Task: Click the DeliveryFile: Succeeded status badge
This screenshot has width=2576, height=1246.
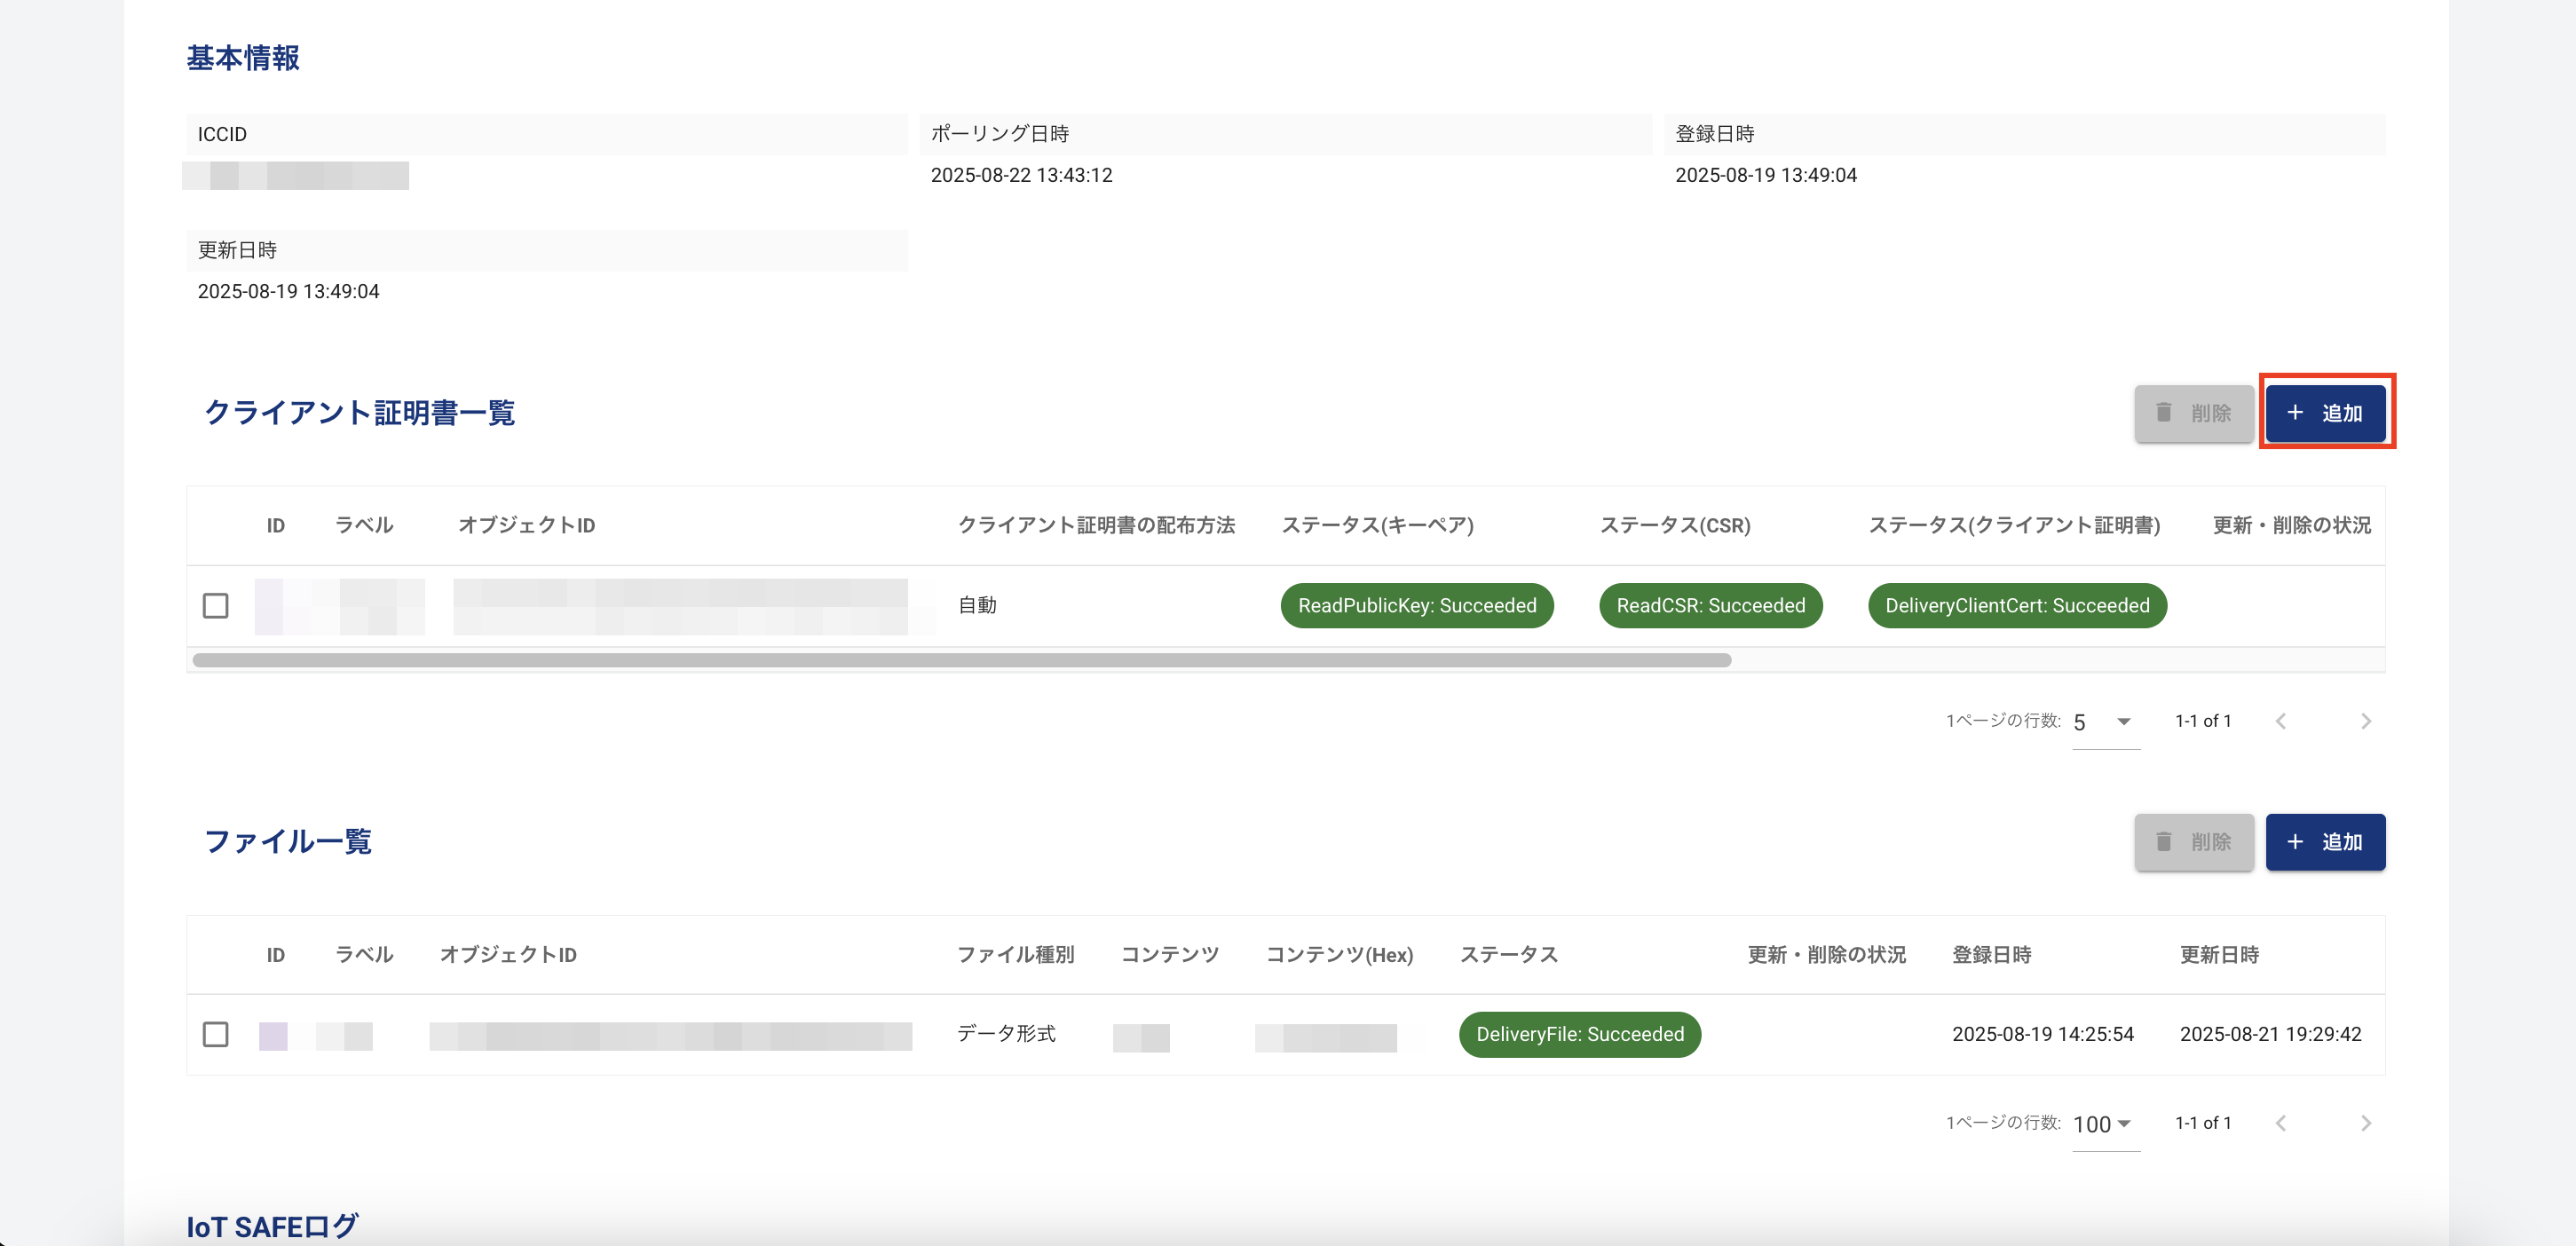Action: coord(1579,1035)
